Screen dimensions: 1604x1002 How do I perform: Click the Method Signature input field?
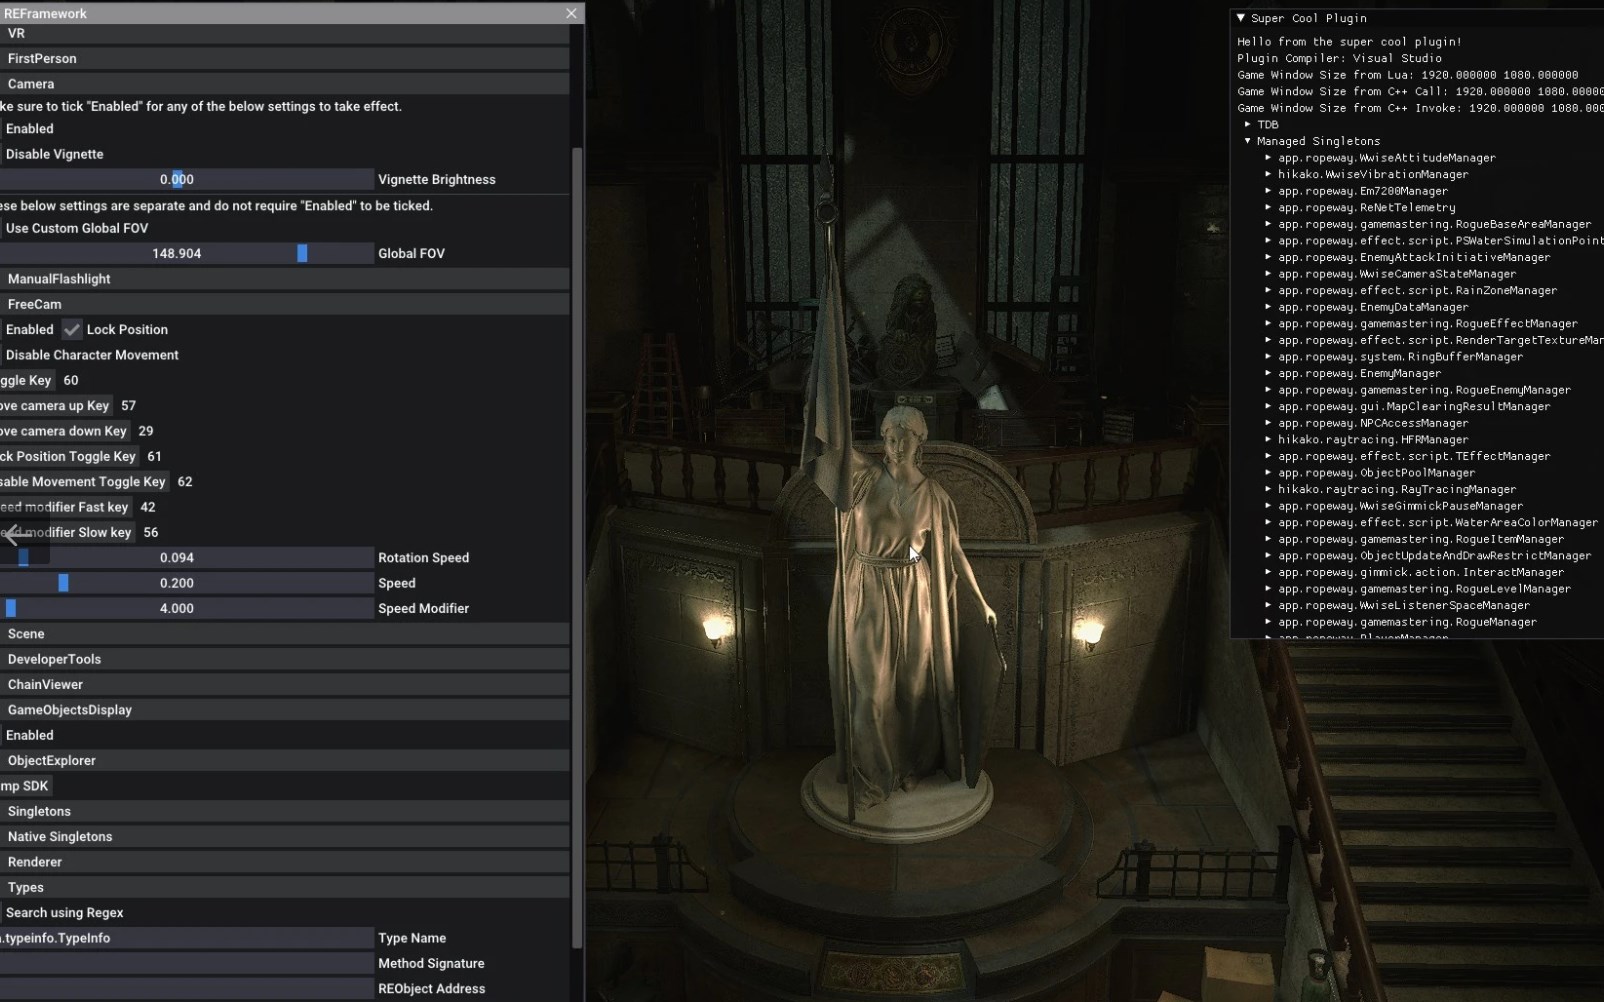pyautogui.click(x=186, y=964)
